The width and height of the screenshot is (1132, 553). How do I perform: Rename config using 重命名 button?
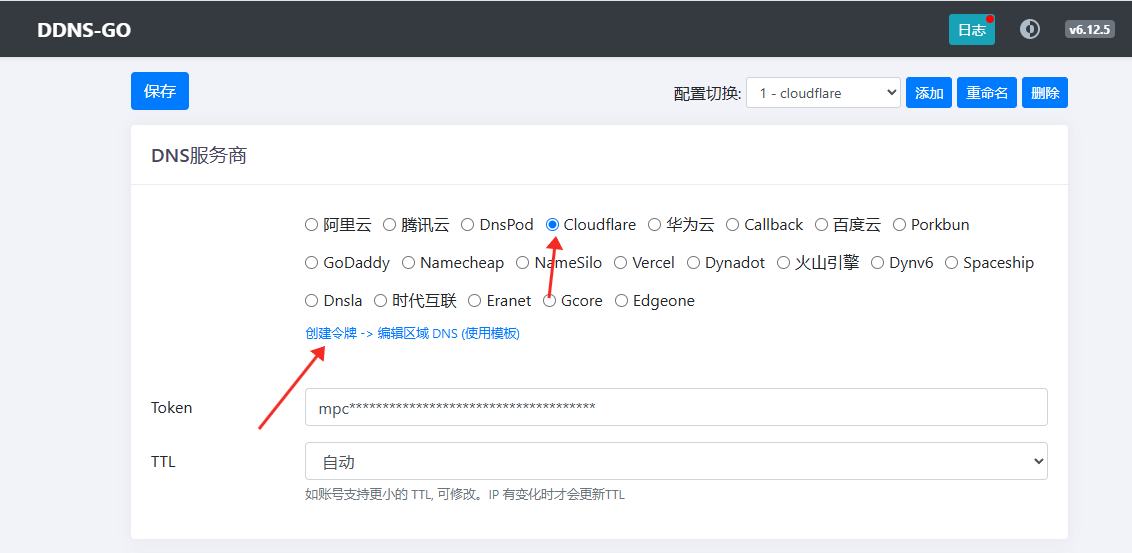(986, 93)
